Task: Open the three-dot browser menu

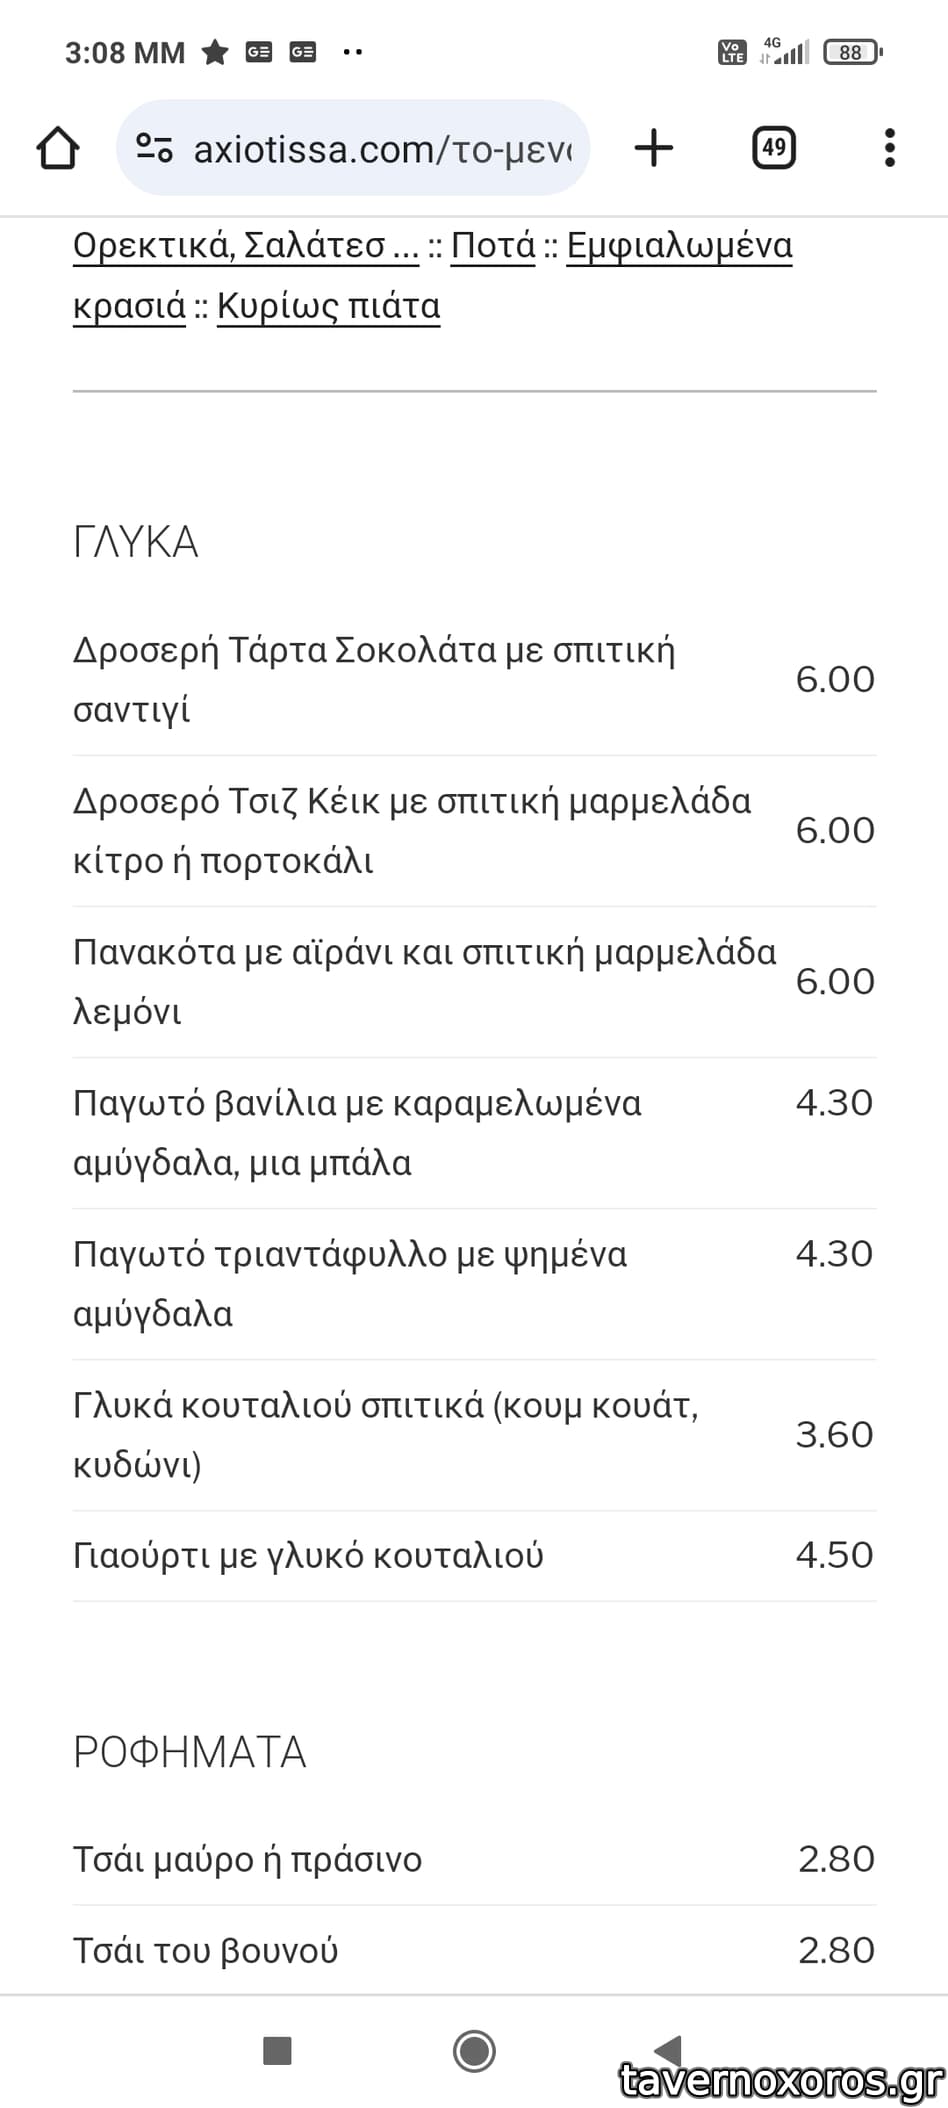Action: (889, 149)
